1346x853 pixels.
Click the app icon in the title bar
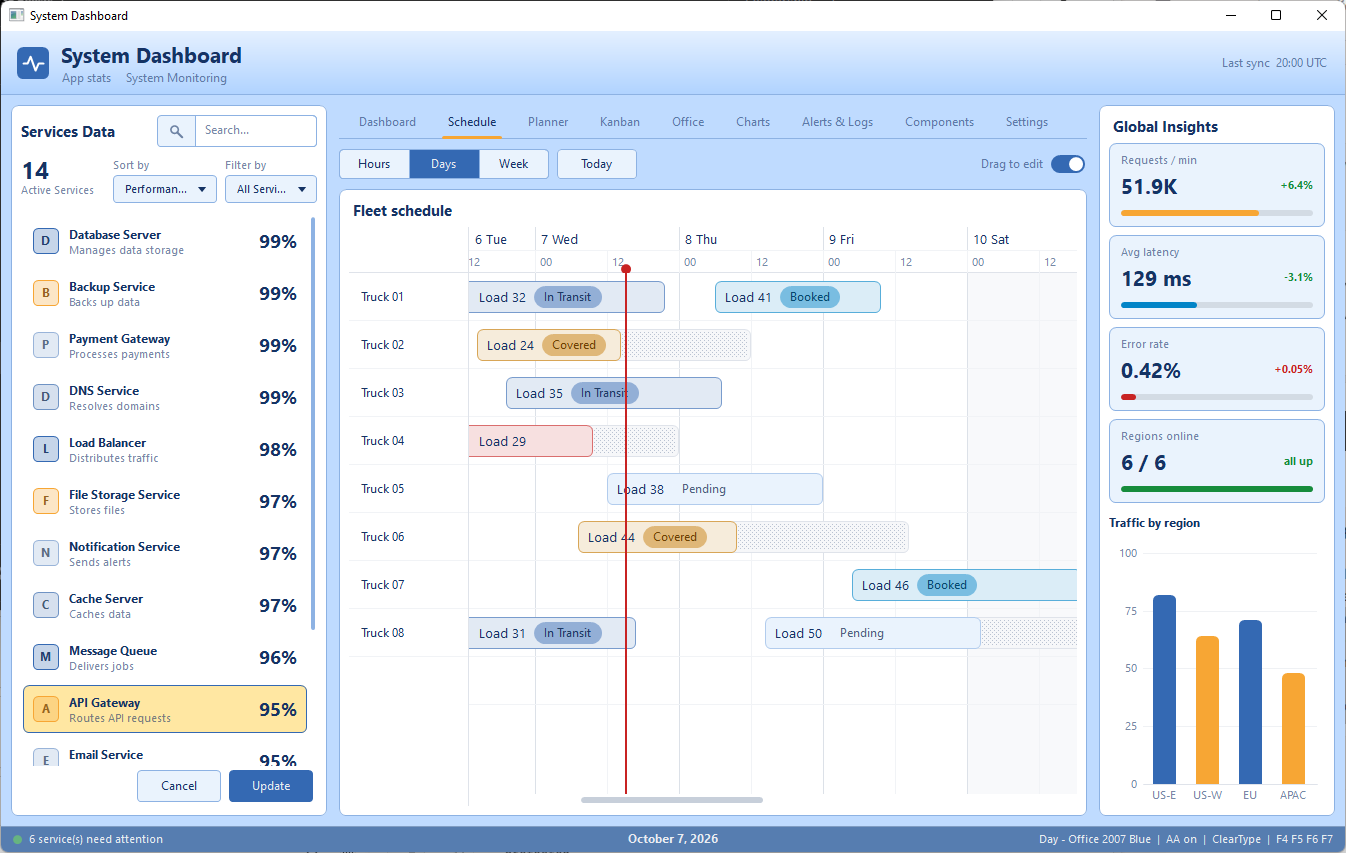tap(16, 15)
